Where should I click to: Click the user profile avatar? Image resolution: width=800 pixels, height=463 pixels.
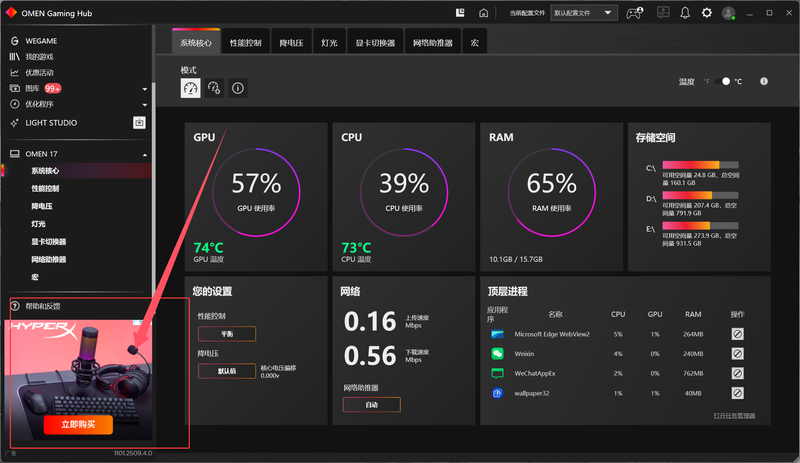(729, 13)
